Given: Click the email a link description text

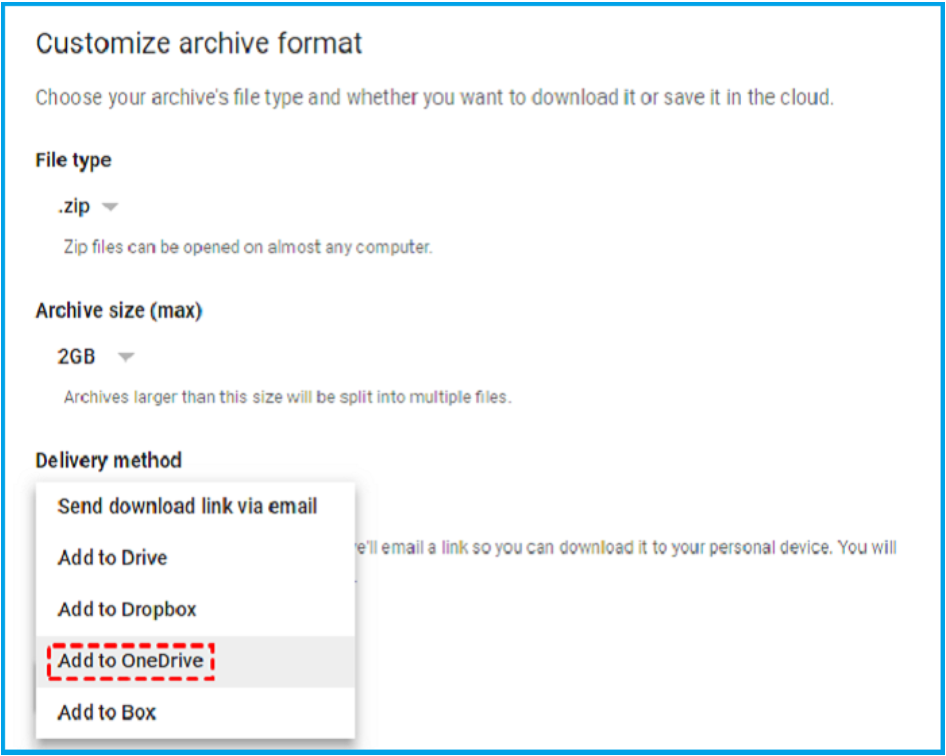Looking at the screenshot, I should (x=626, y=548).
